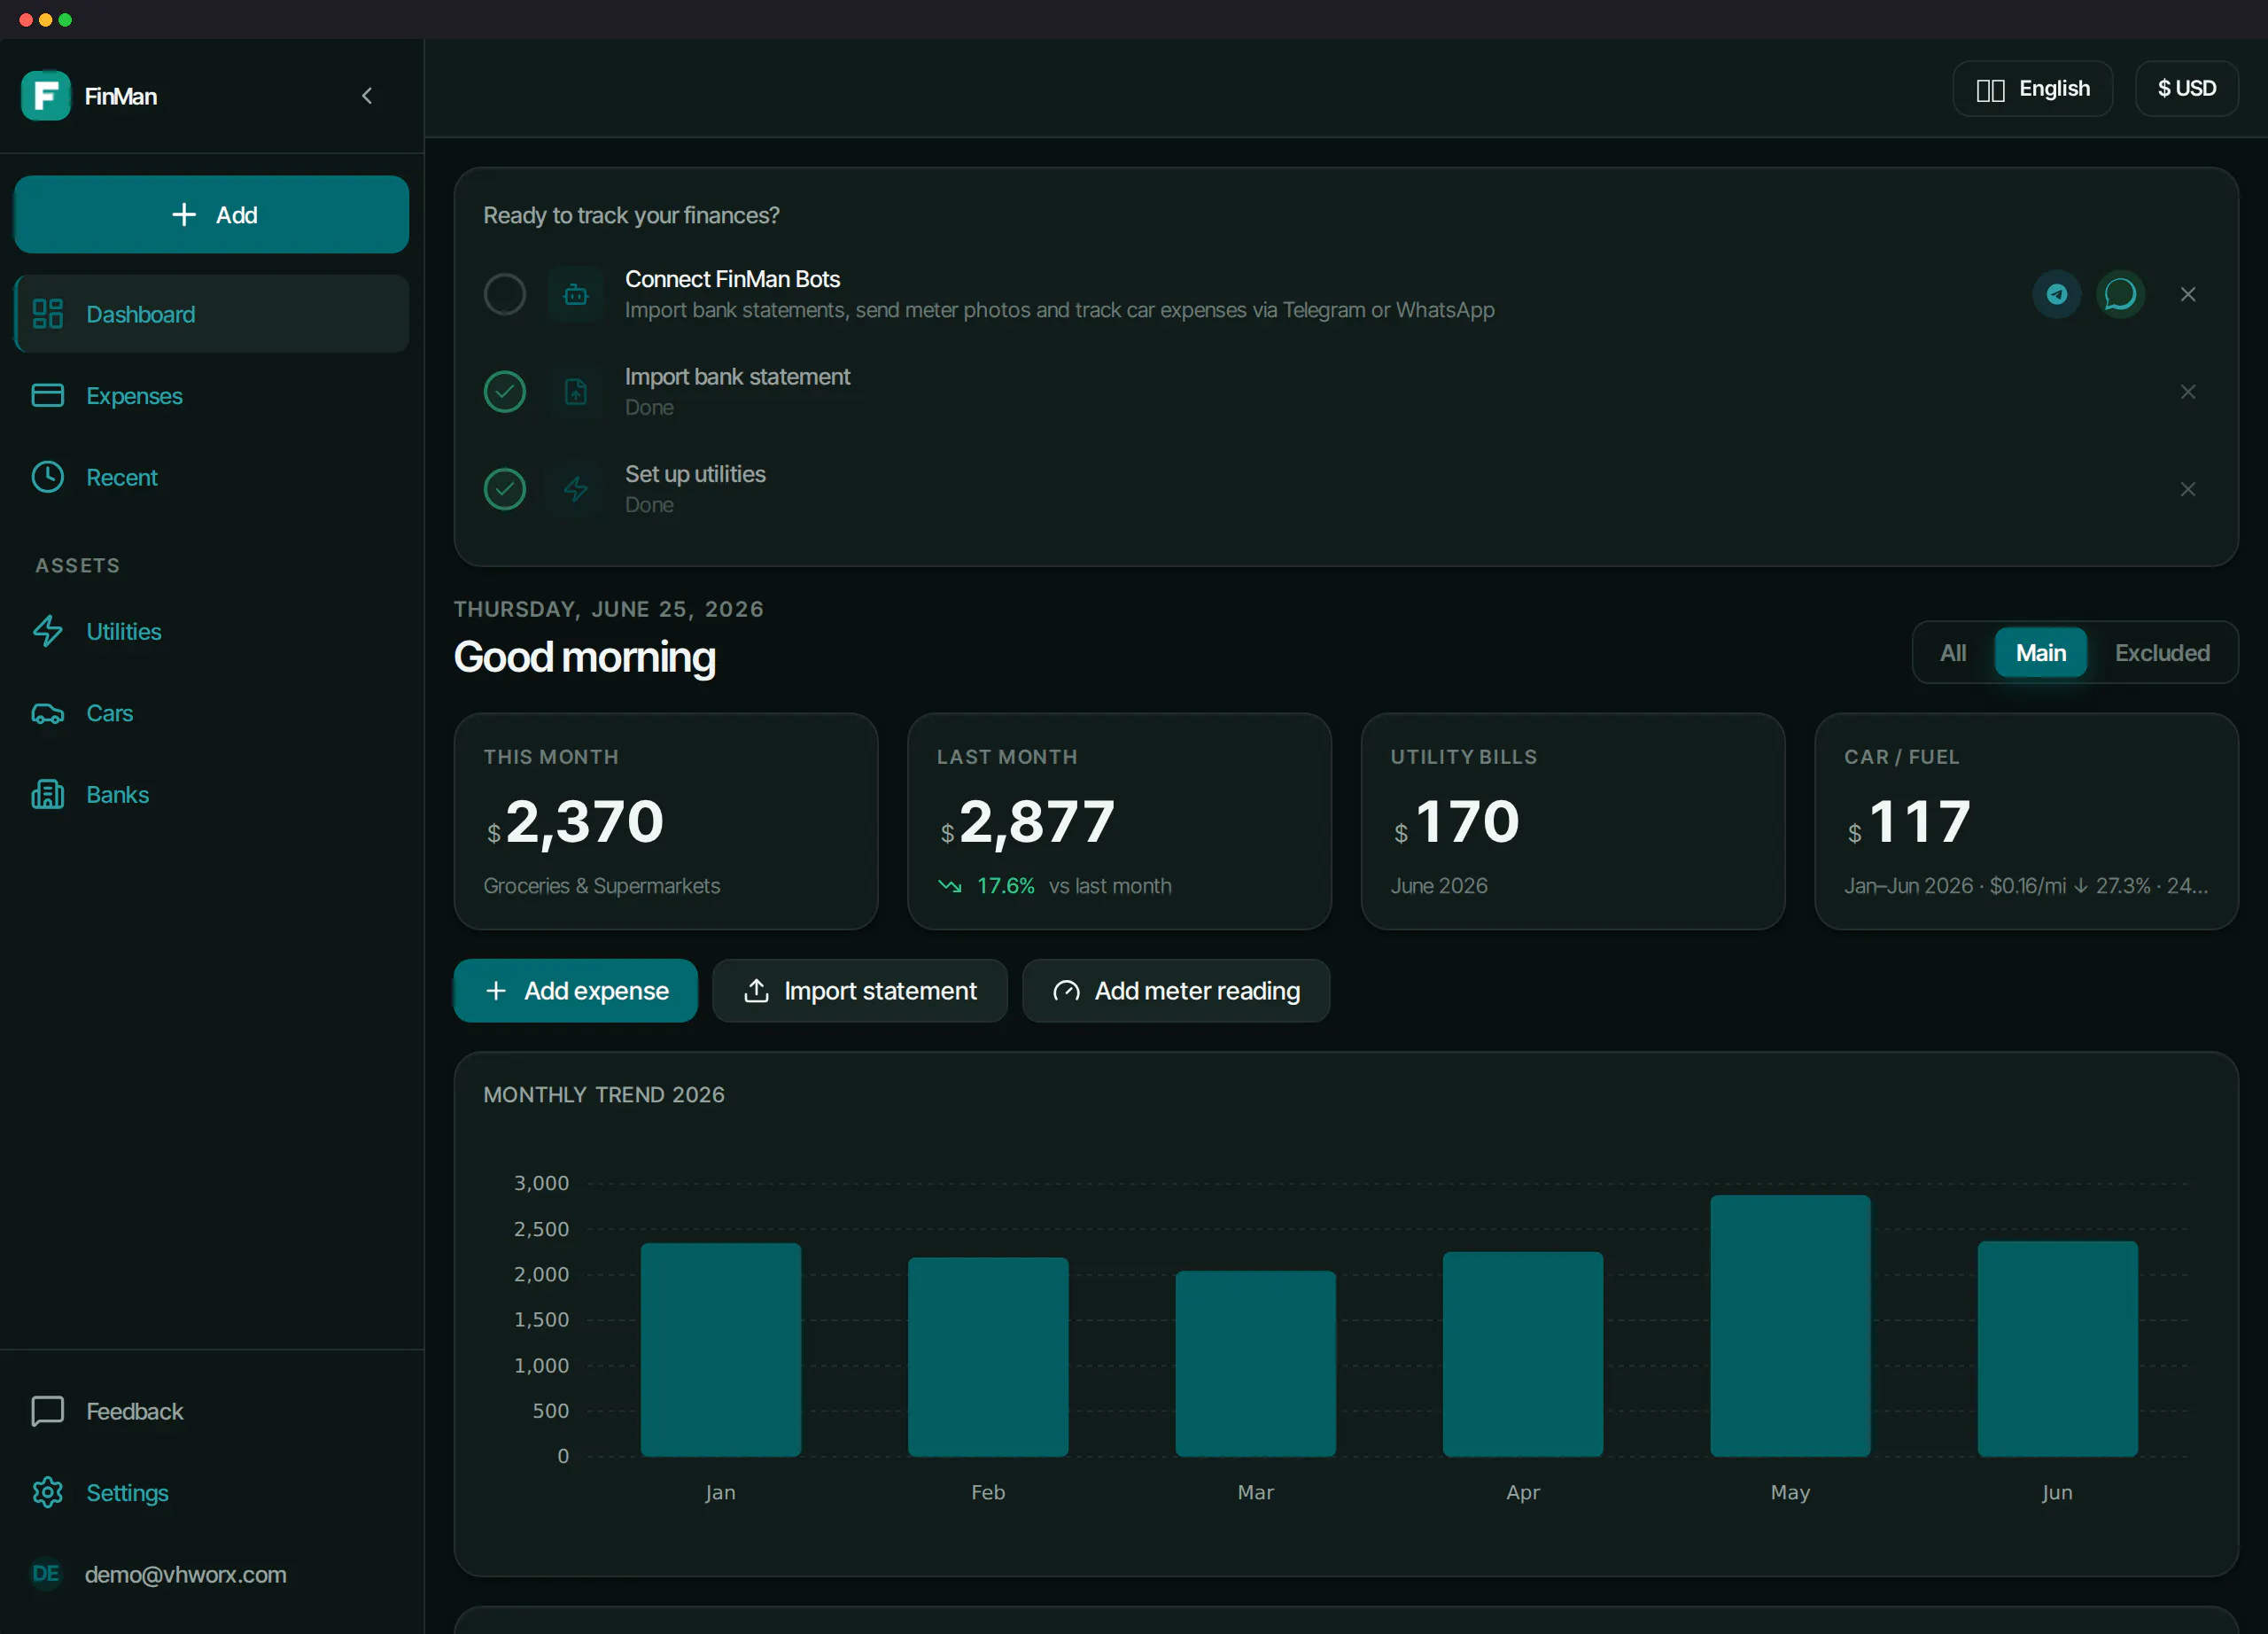Screen dimensions: 2268x1634
Task: Click the Expenses card icon
Action: pos(48,396)
